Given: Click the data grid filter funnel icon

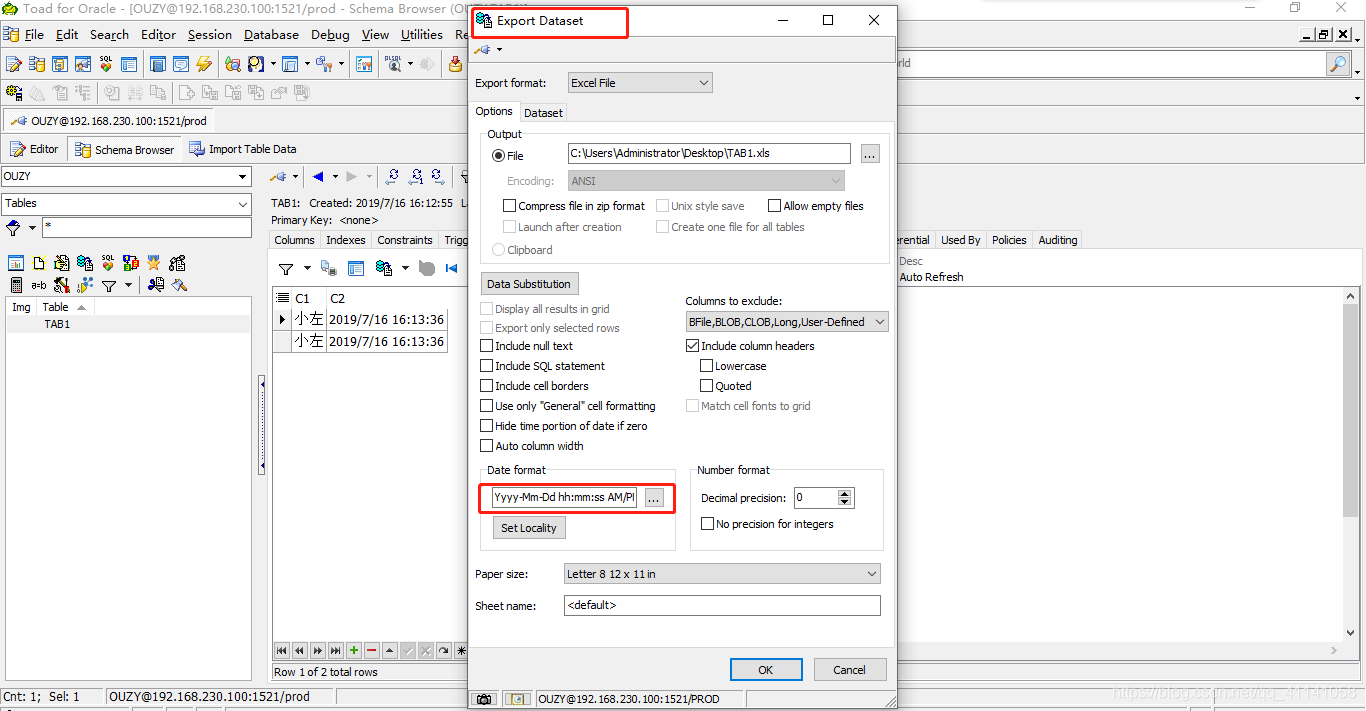Looking at the screenshot, I should tap(286, 268).
